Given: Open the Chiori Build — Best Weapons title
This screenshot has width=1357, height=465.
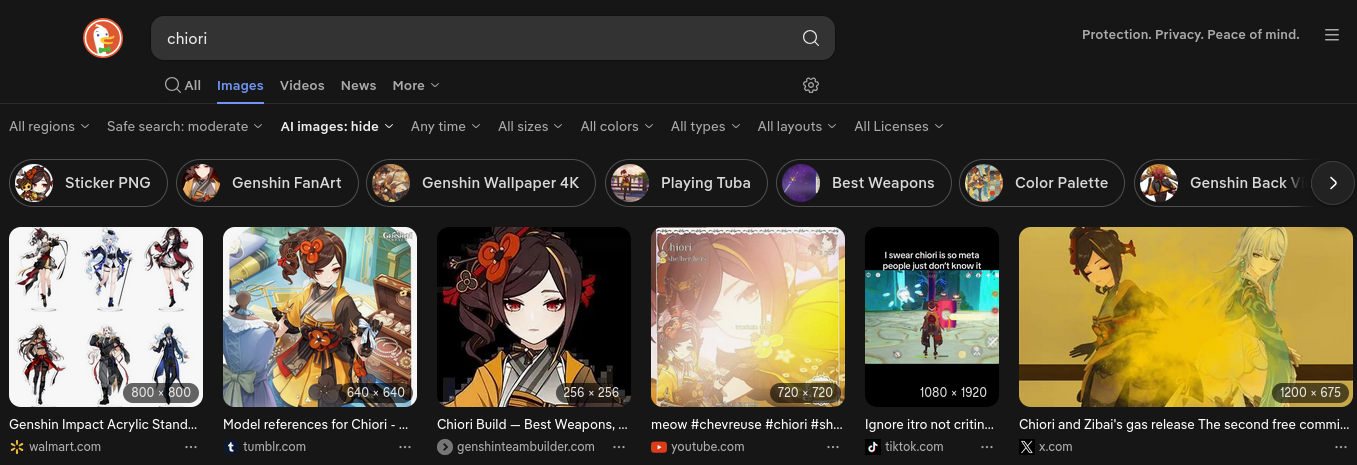Looking at the screenshot, I should pos(532,424).
